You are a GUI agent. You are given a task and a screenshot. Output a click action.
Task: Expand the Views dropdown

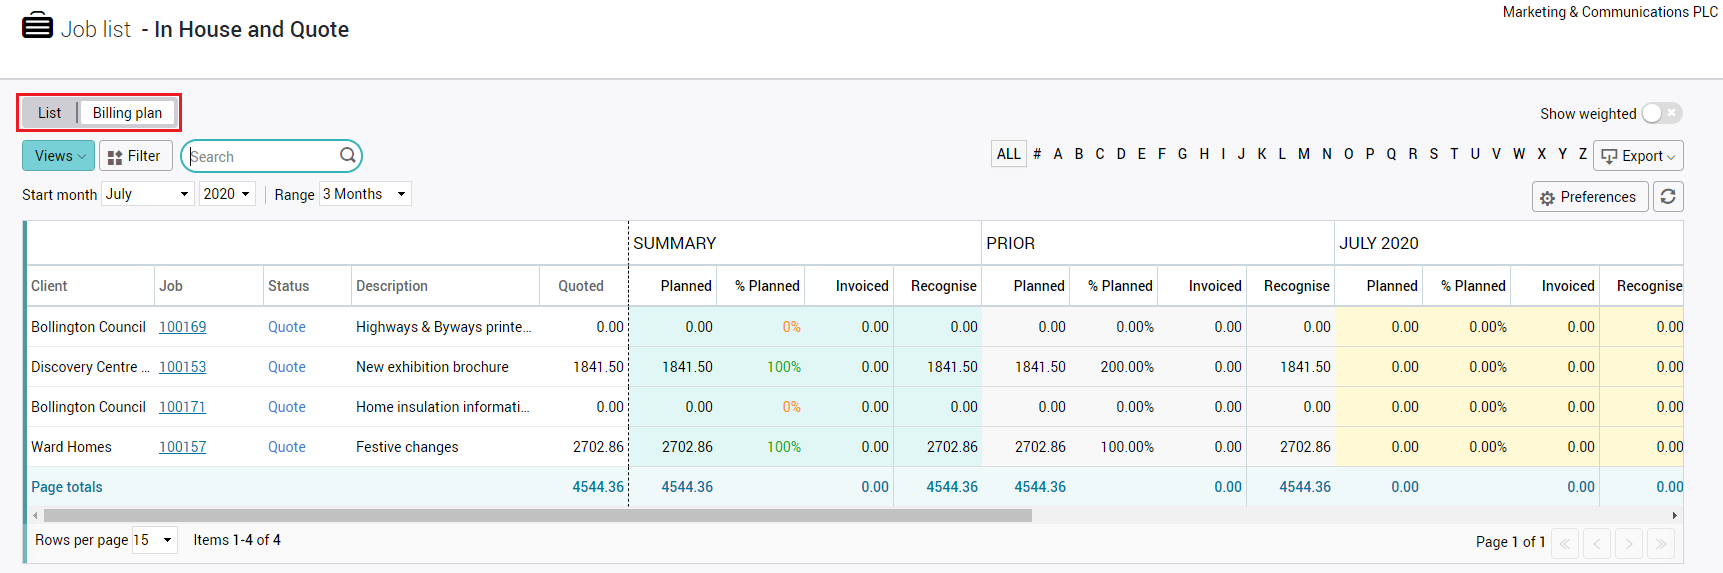pos(59,156)
